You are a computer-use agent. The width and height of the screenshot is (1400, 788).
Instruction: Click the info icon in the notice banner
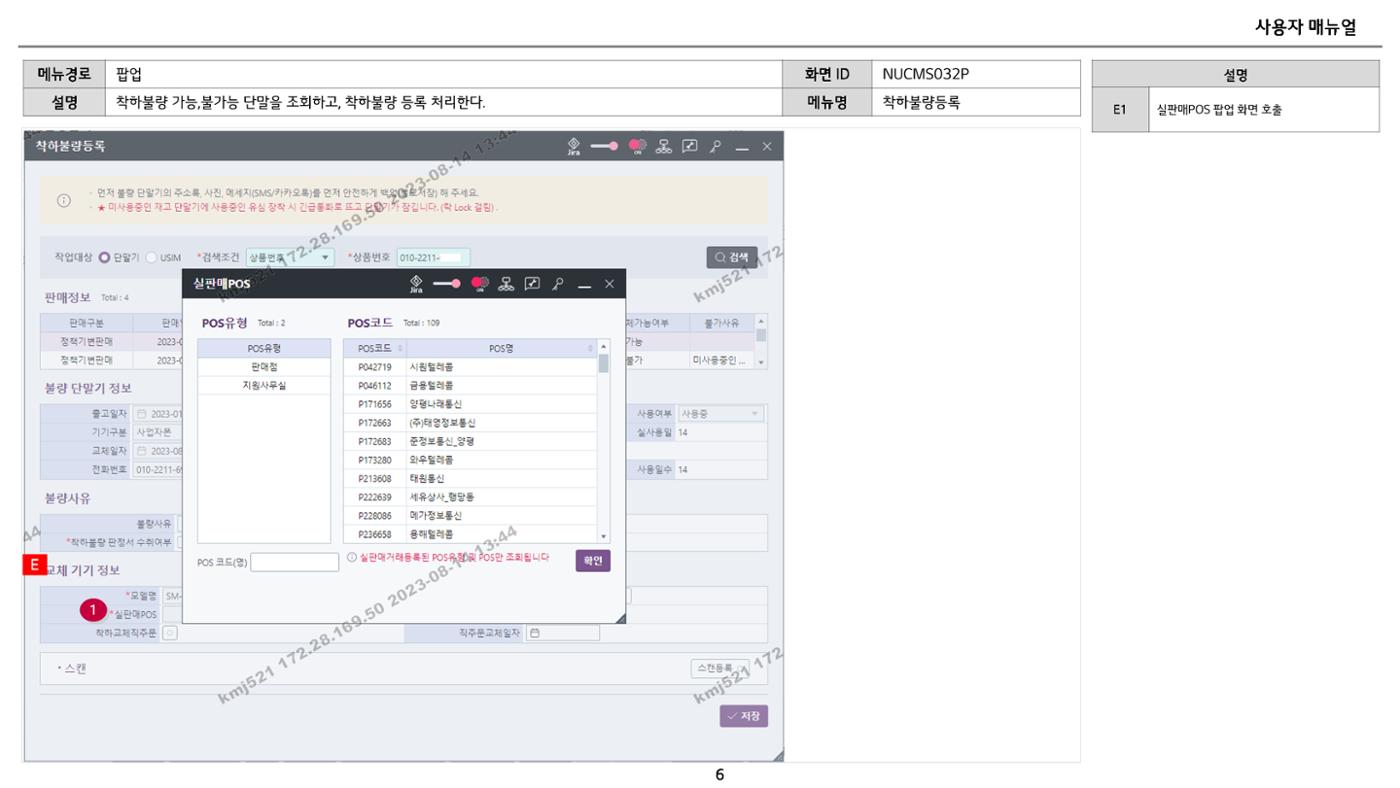tap(65, 199)
